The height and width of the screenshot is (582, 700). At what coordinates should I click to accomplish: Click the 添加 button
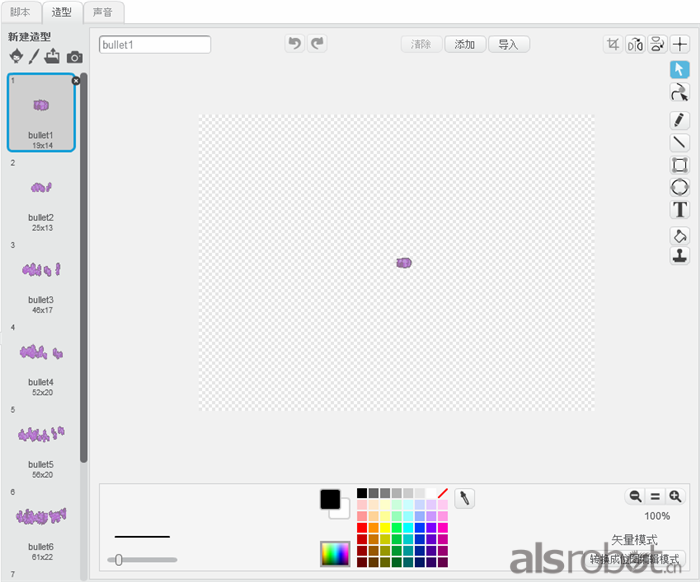[x=465, y=44]
